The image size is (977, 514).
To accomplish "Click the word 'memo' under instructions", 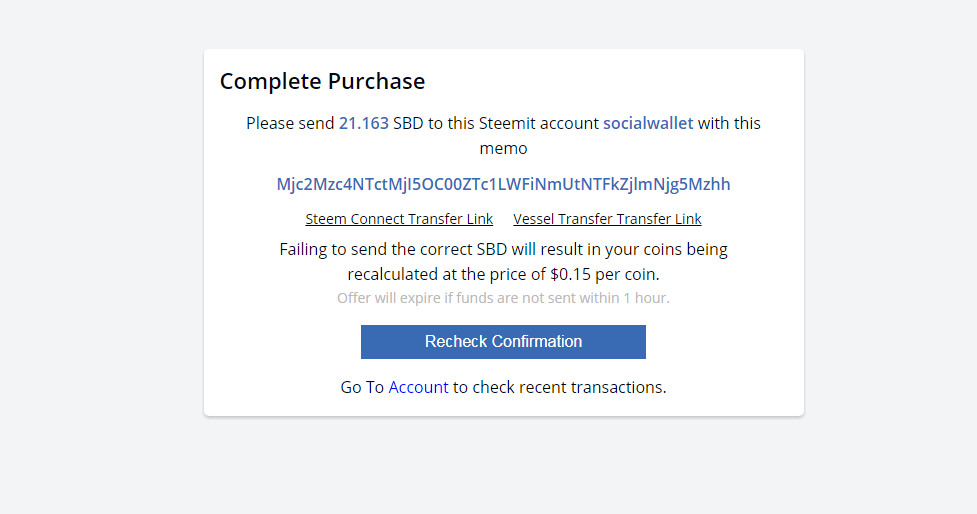I will tap(503, 148).
